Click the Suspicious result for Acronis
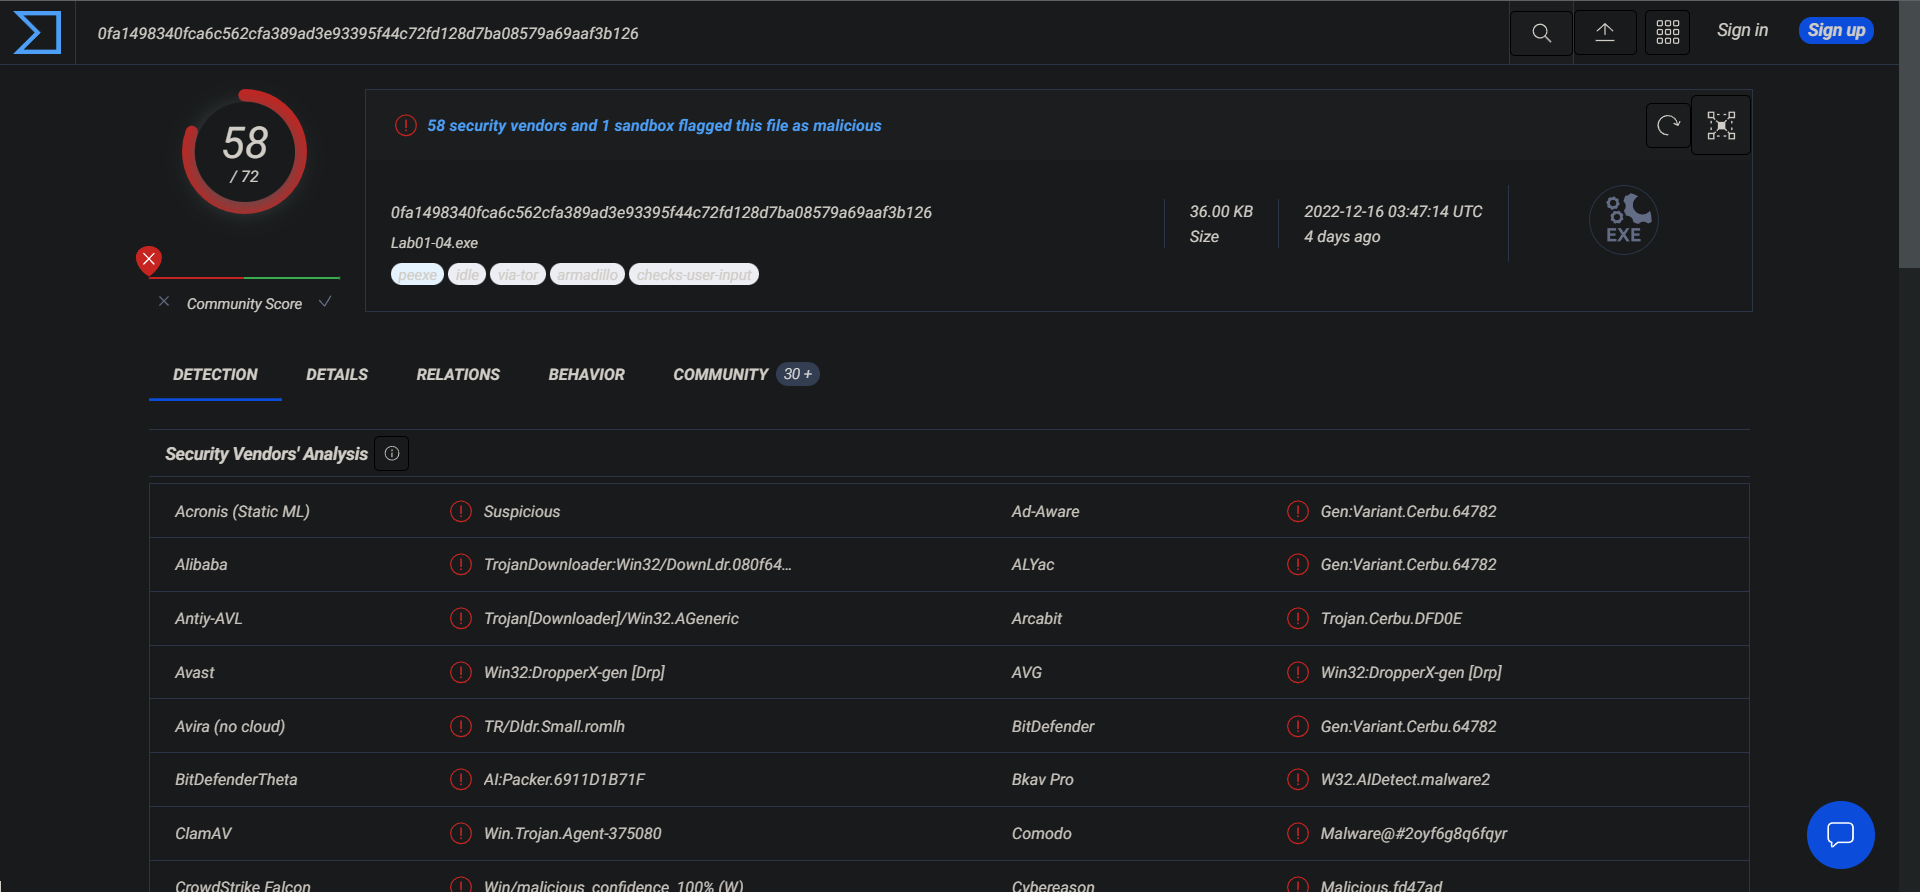The height and width of the screenshot is (892, 1920). coord(522,512)
